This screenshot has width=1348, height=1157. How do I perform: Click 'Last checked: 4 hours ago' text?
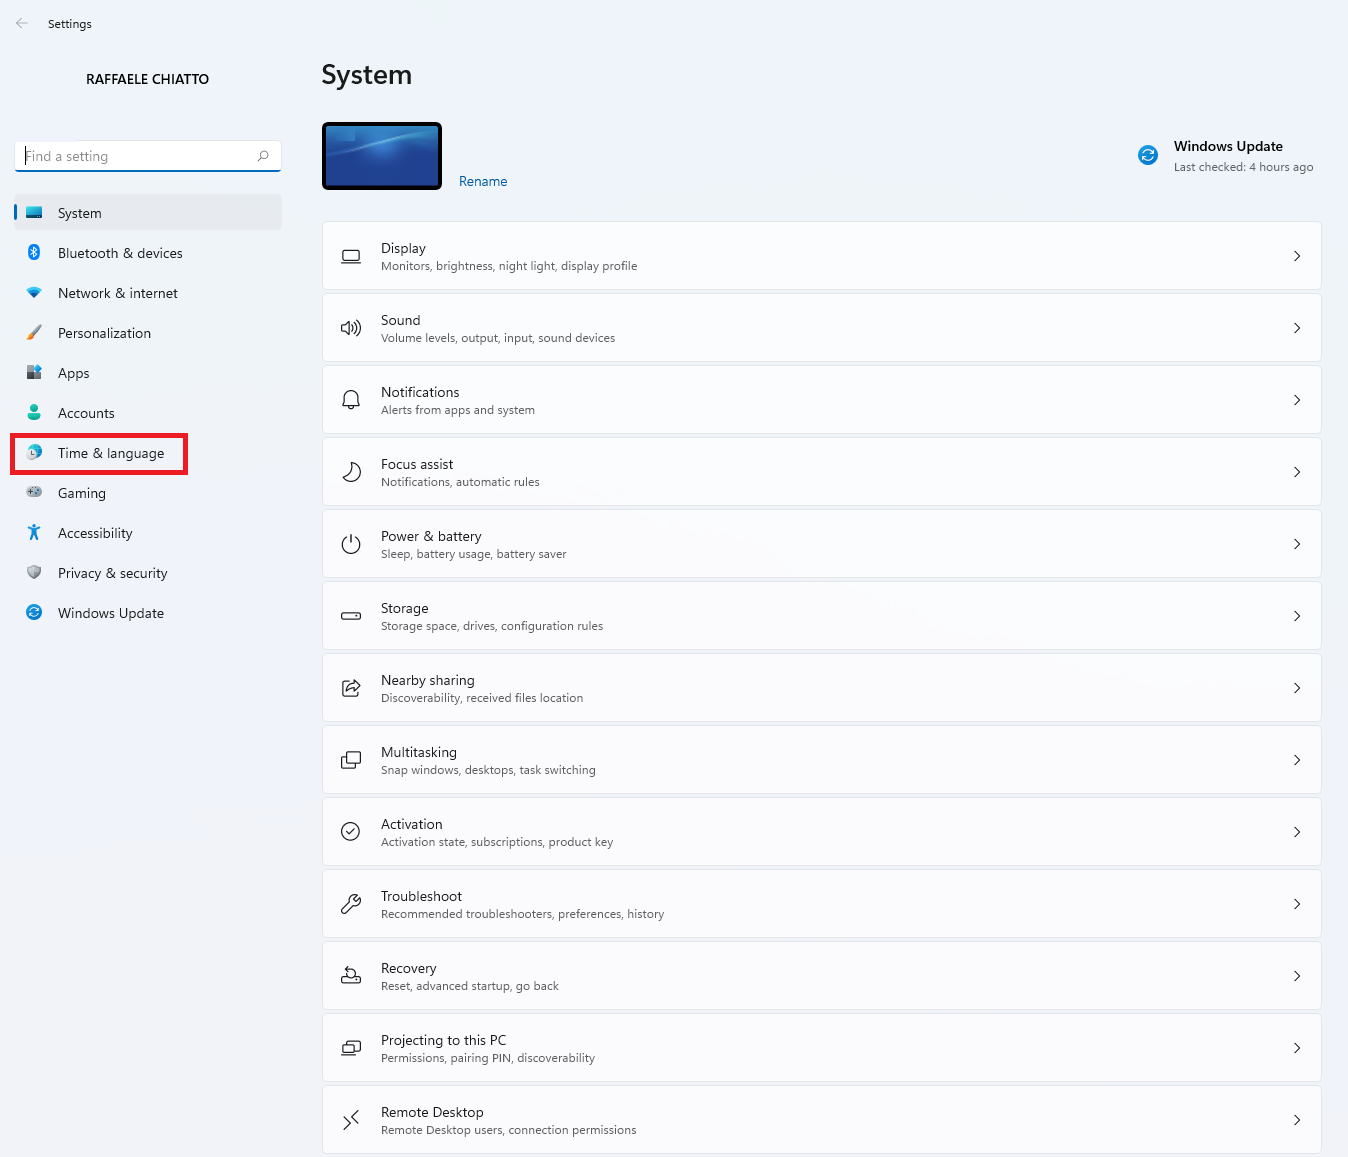coord(1243,167)
